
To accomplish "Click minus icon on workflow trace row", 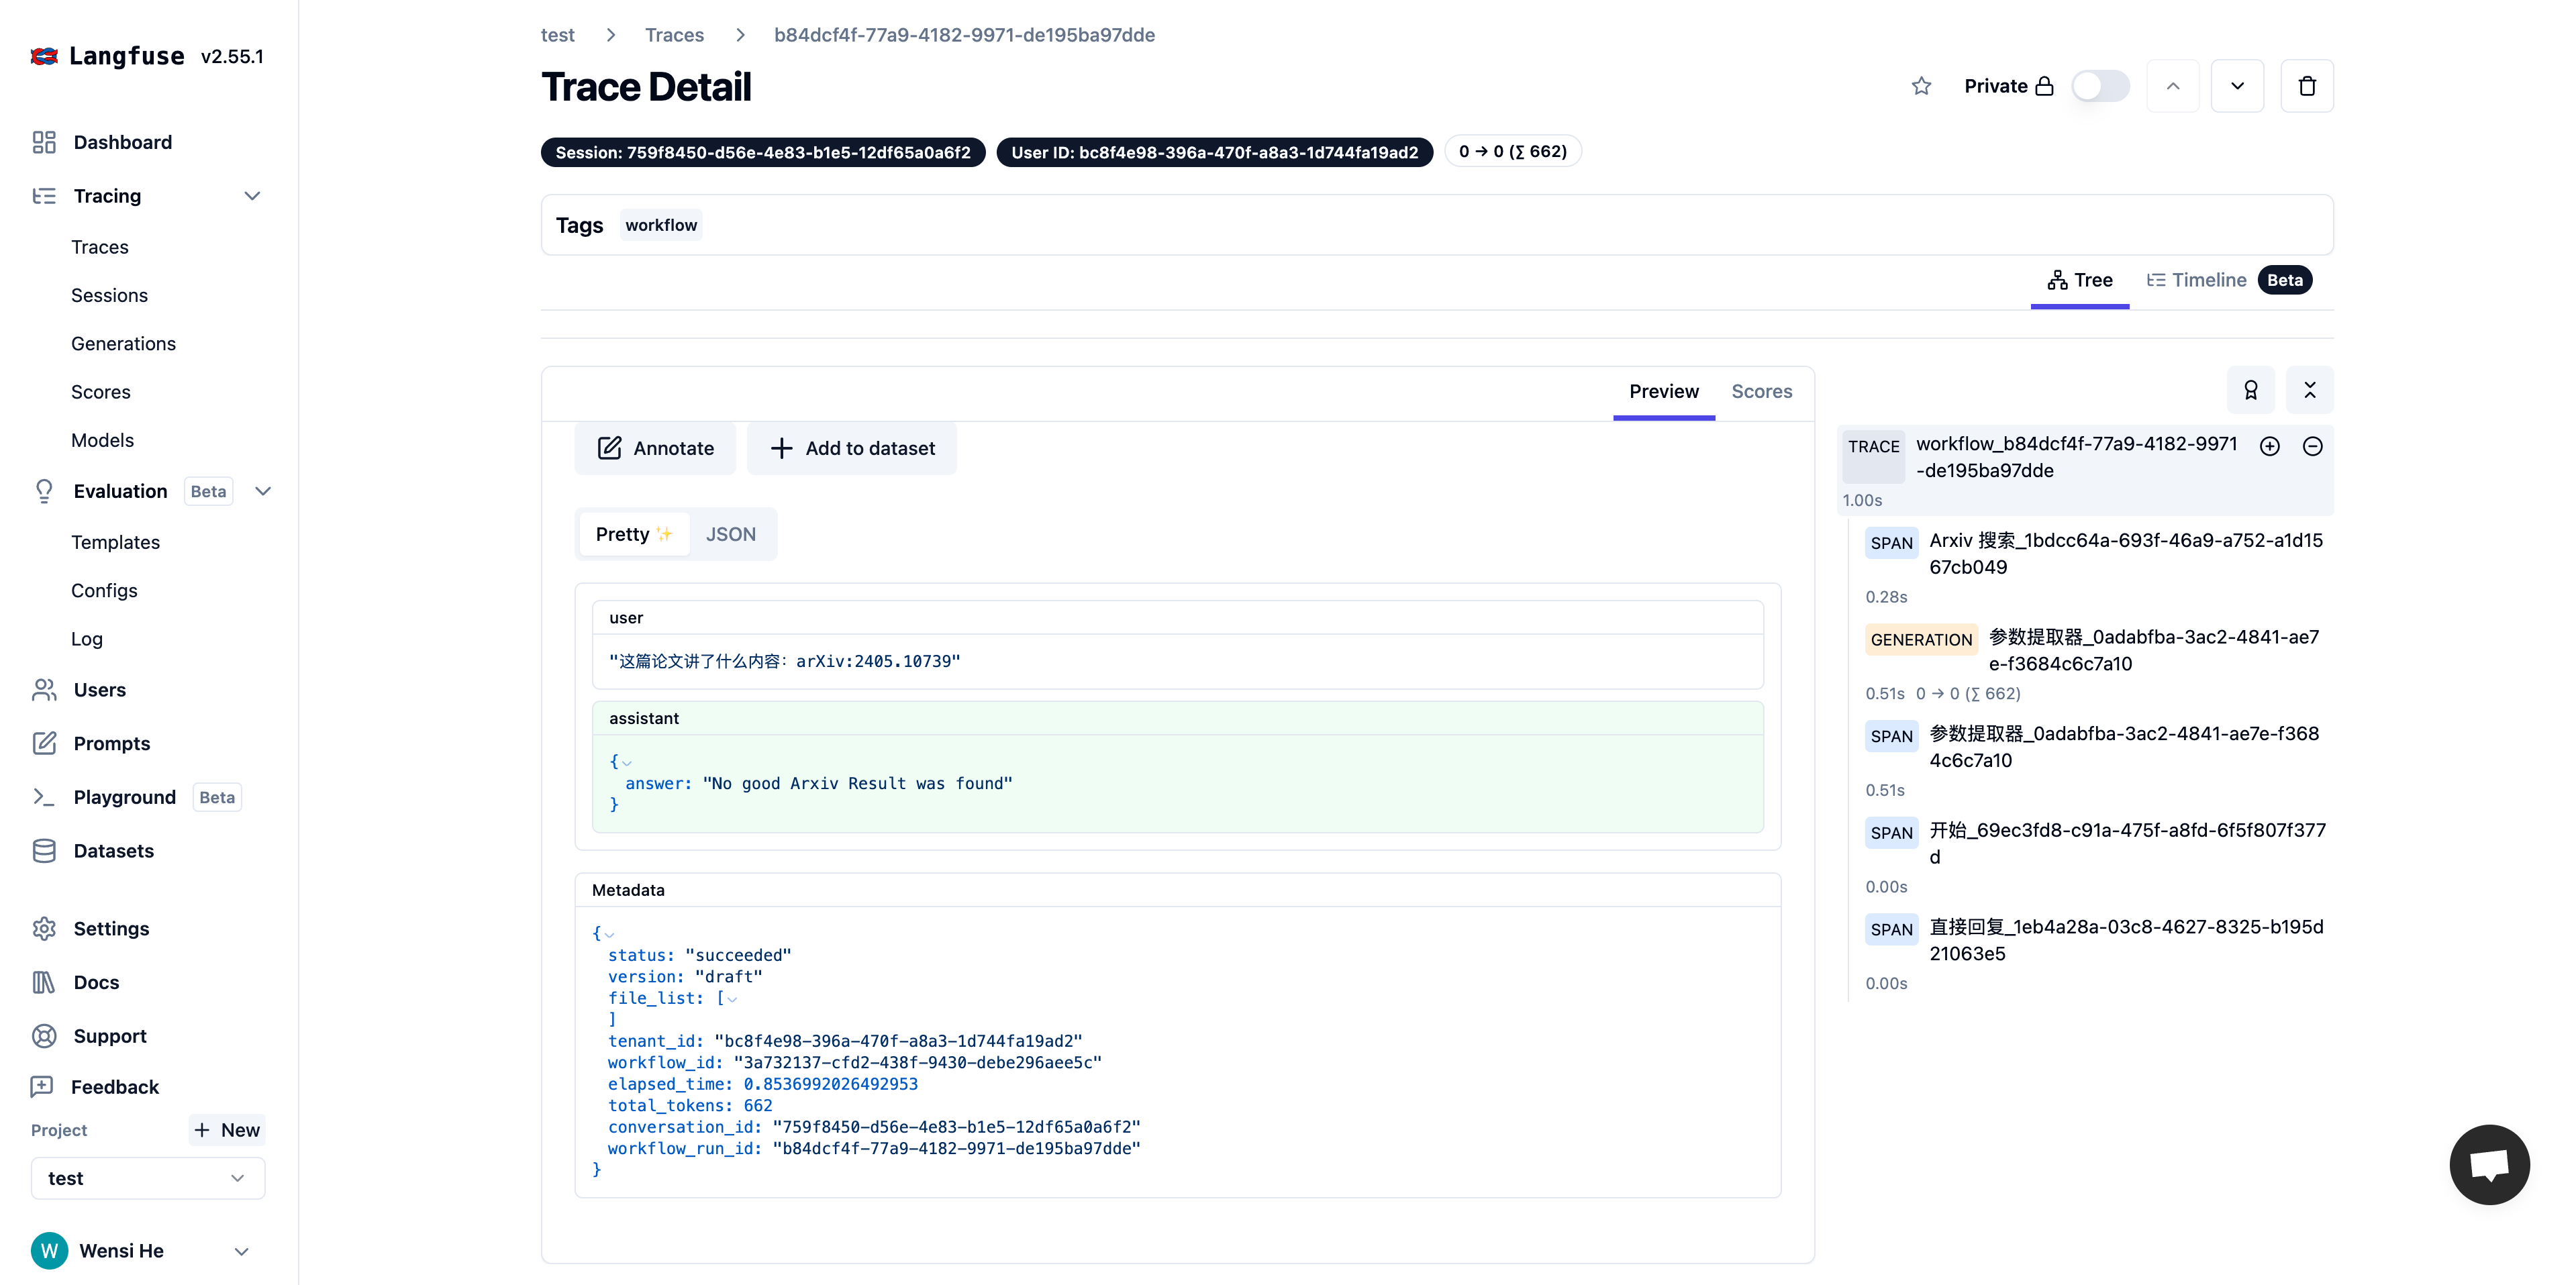I will point(2312,446).
